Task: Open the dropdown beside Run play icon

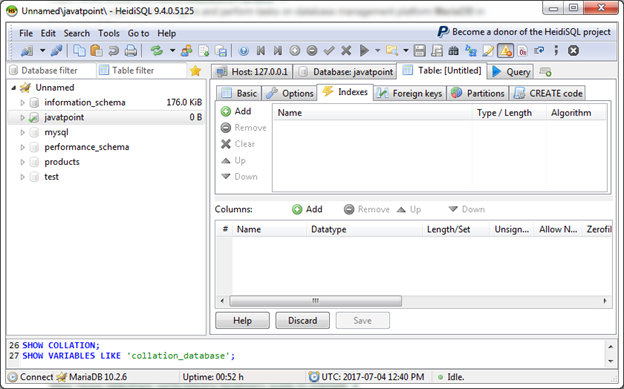Action: click(x=377, y=51)
